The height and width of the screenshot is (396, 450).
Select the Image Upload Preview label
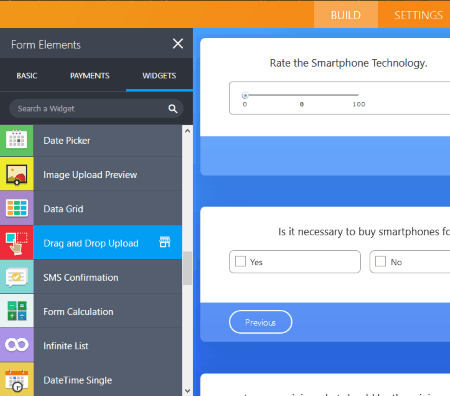click(90, 175)
